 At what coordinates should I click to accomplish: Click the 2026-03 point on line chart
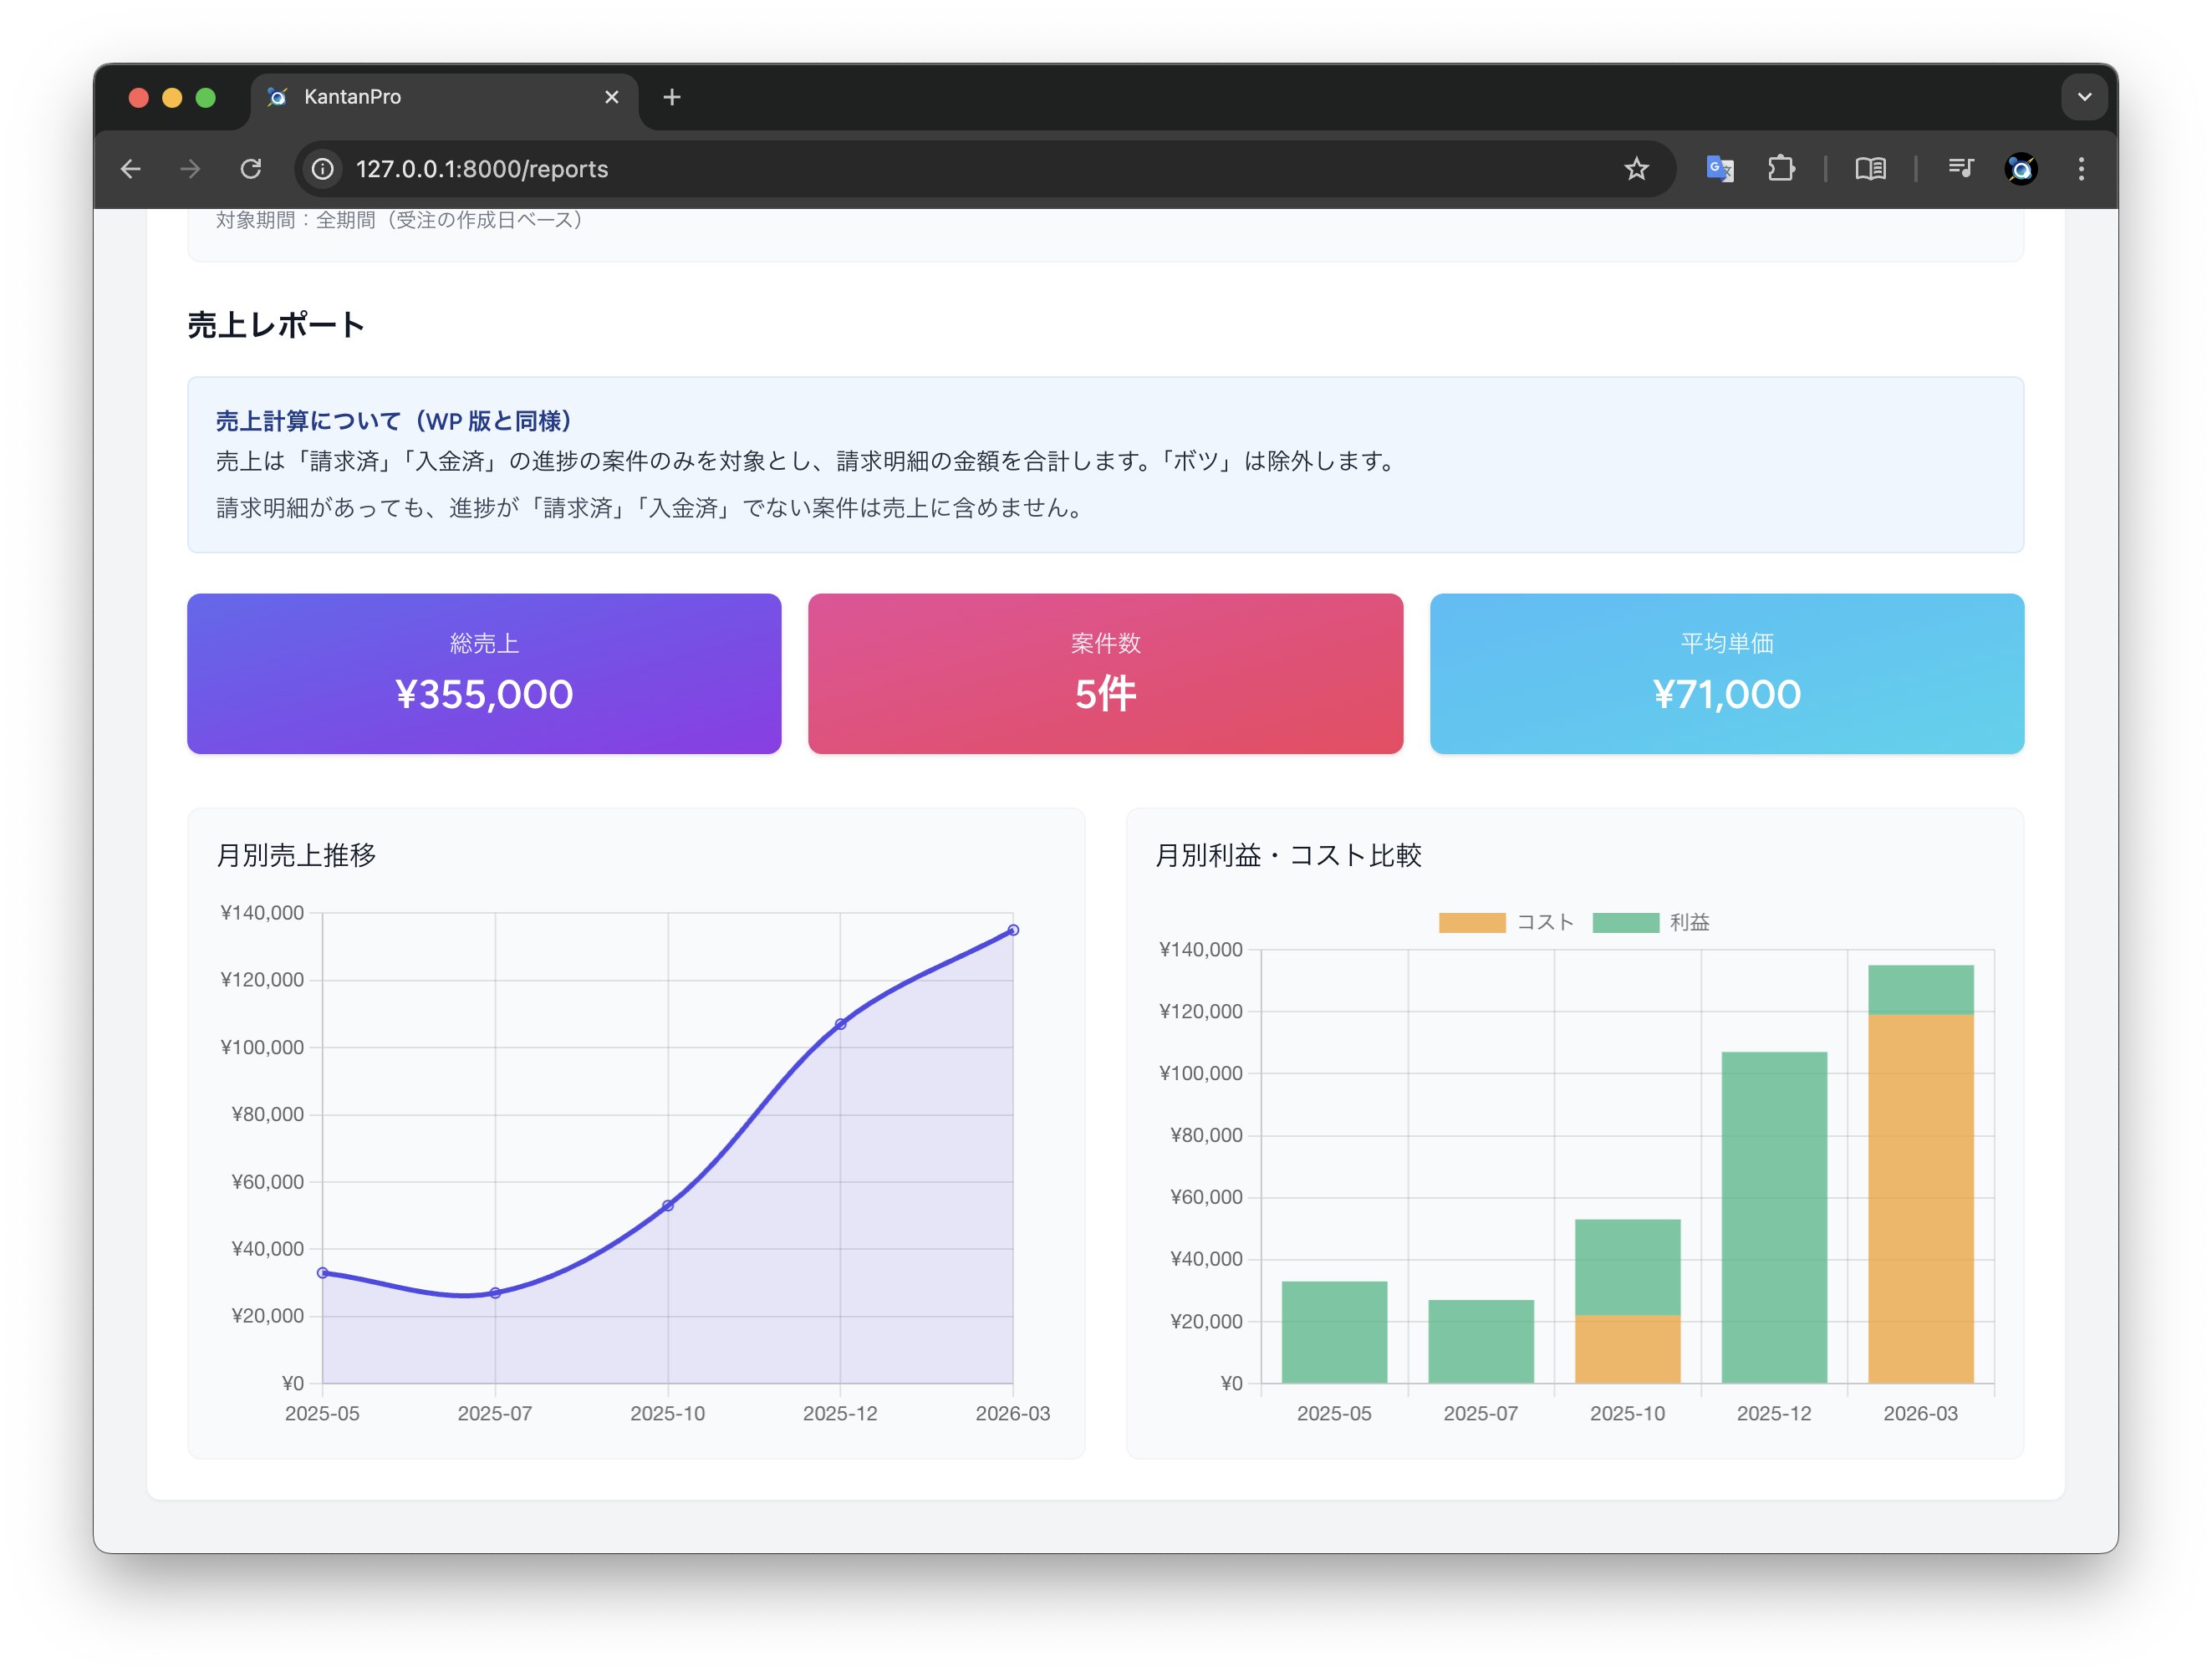(1013, 930)
